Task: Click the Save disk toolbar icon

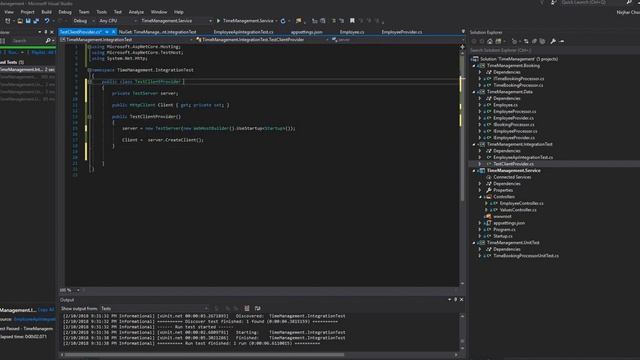Action: coord(28,21)
